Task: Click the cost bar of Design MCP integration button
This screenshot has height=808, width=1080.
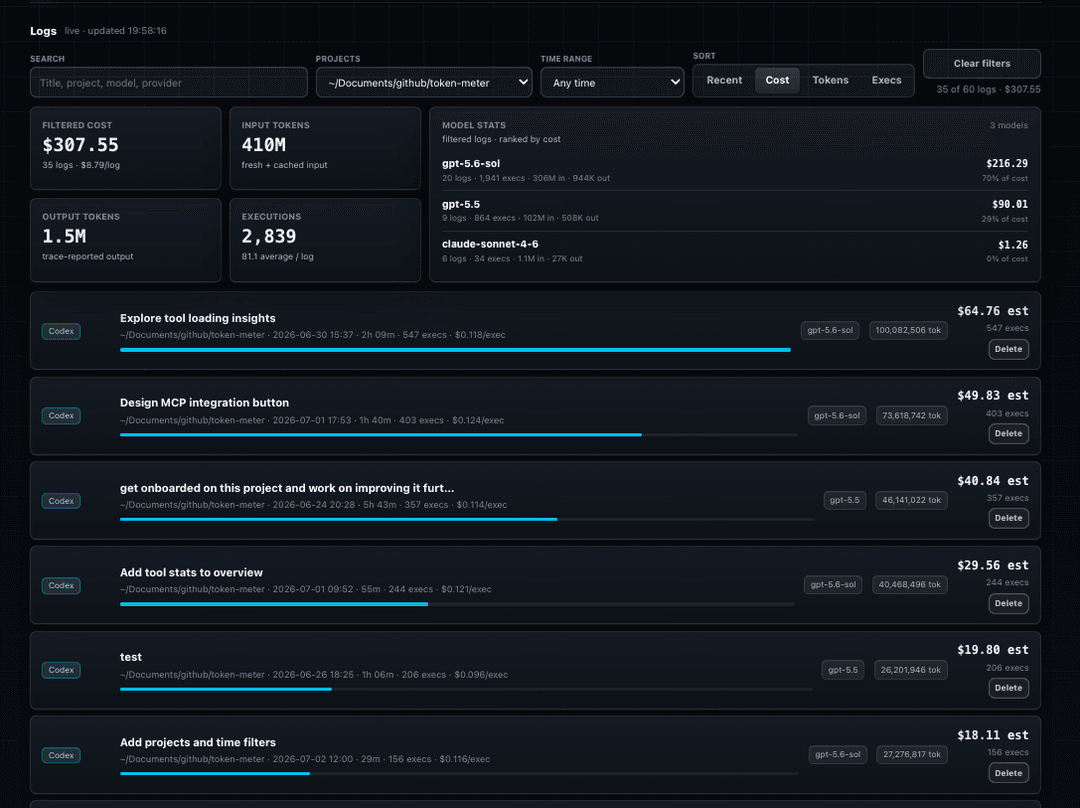Action: coord(459,435)
